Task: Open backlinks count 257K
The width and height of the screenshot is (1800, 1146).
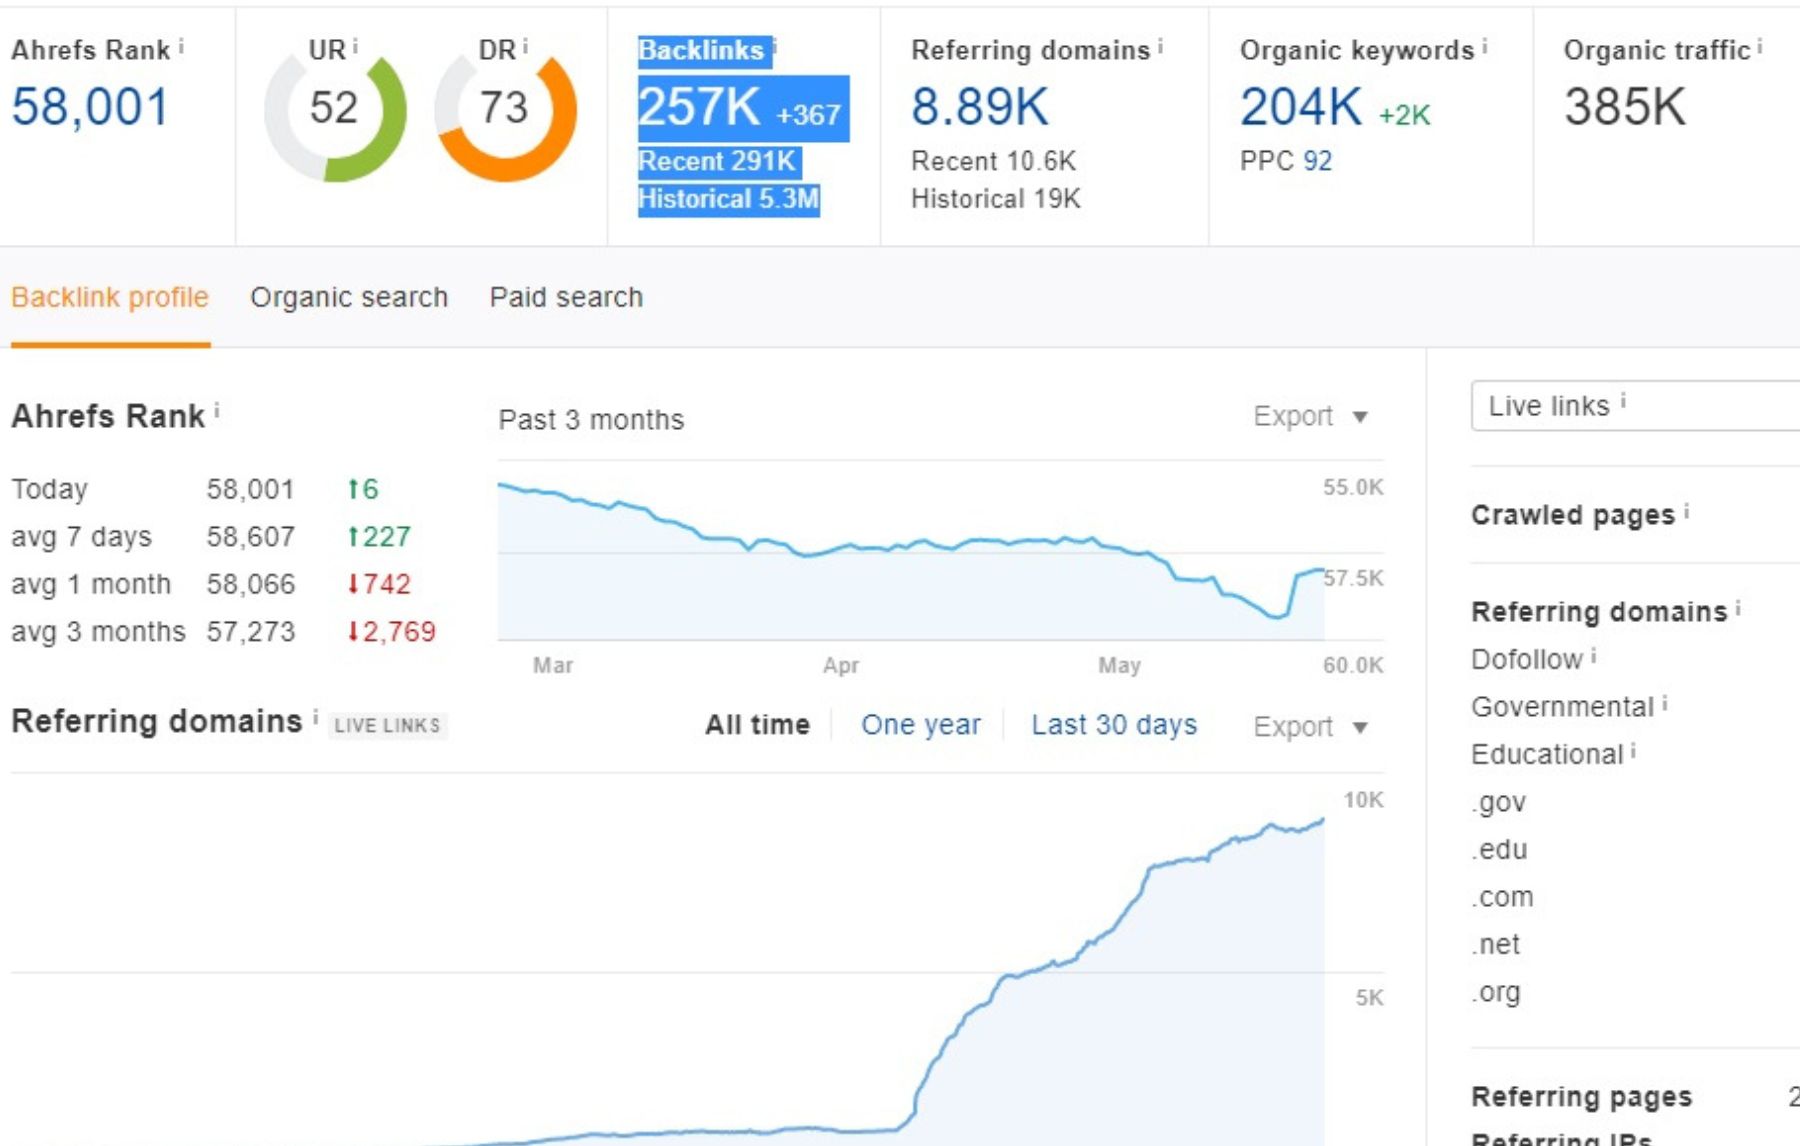Action: tap(699, 107)
